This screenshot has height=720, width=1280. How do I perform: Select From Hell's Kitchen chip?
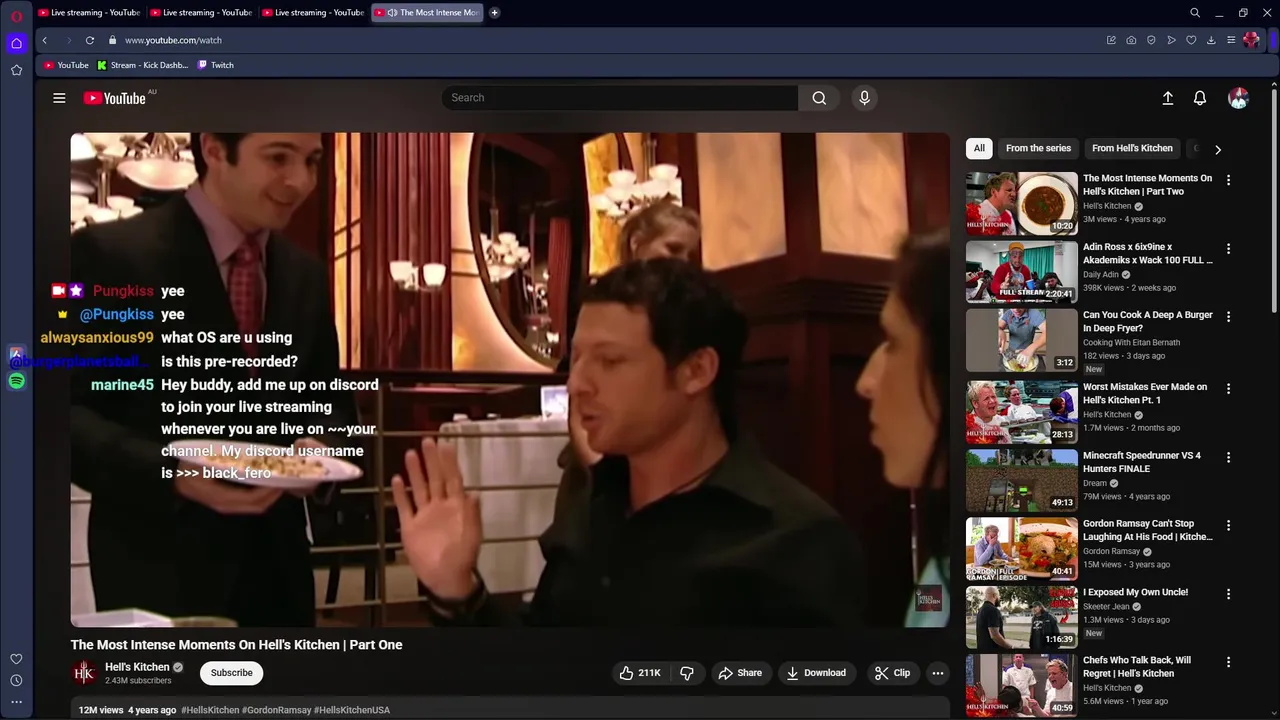[x=1132, y=148]
